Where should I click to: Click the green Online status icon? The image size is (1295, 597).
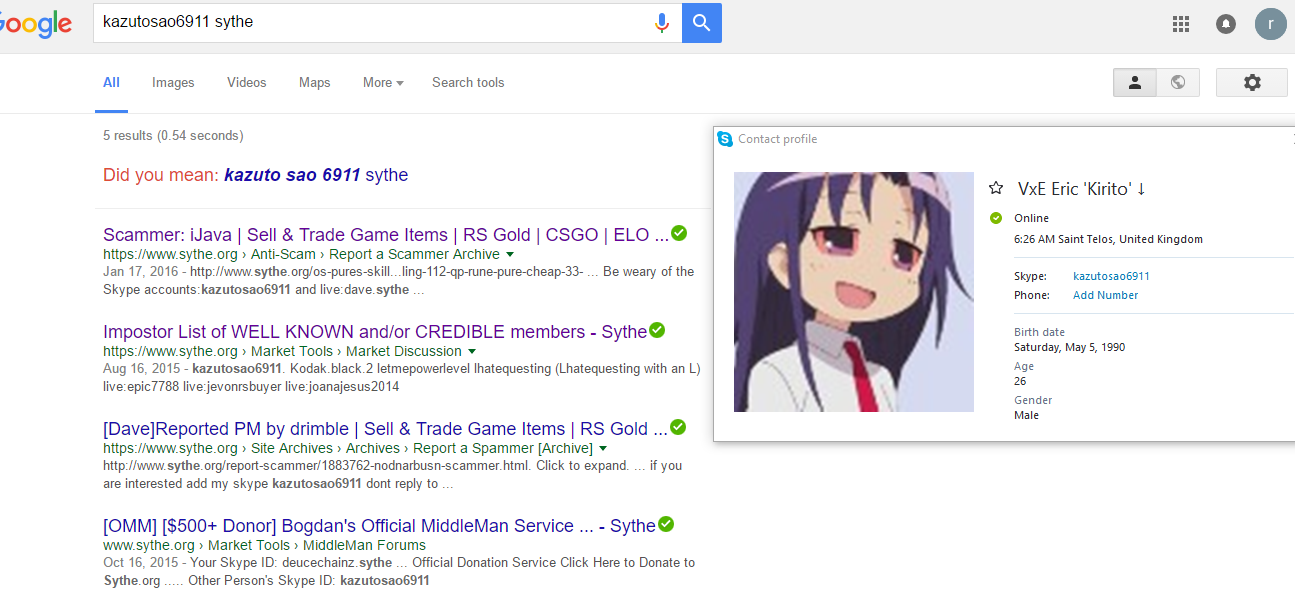tap(995, 218)
